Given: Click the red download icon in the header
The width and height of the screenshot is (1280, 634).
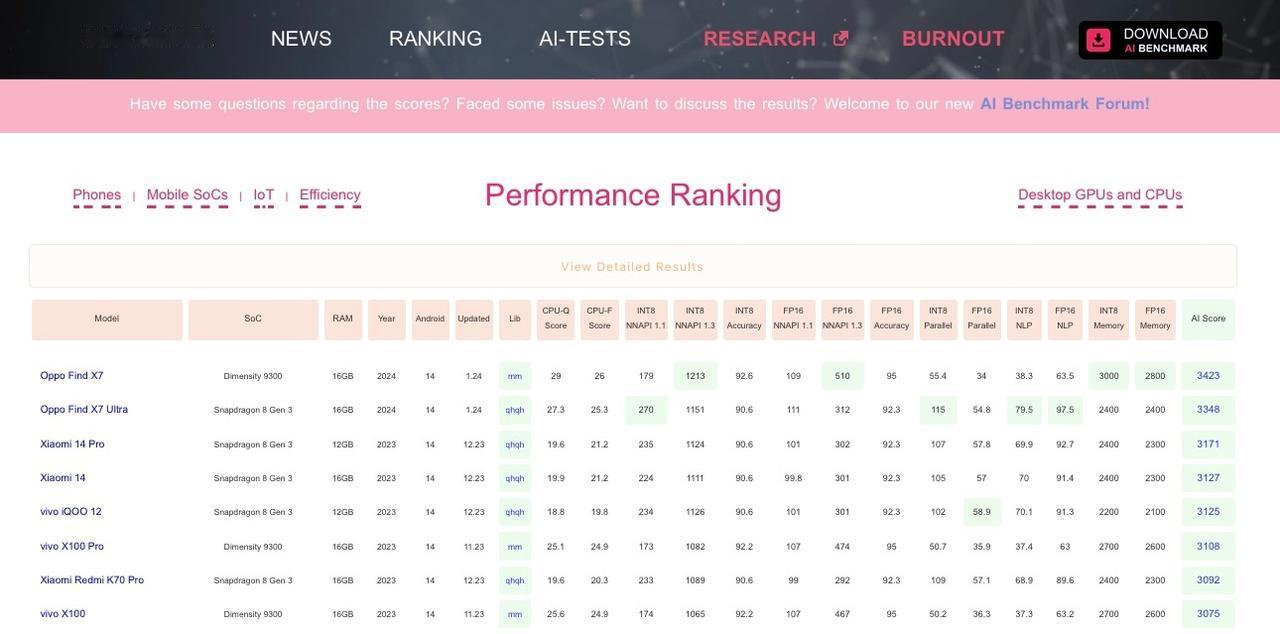Looking at the screenshot, I should [x=1099, y=40].
